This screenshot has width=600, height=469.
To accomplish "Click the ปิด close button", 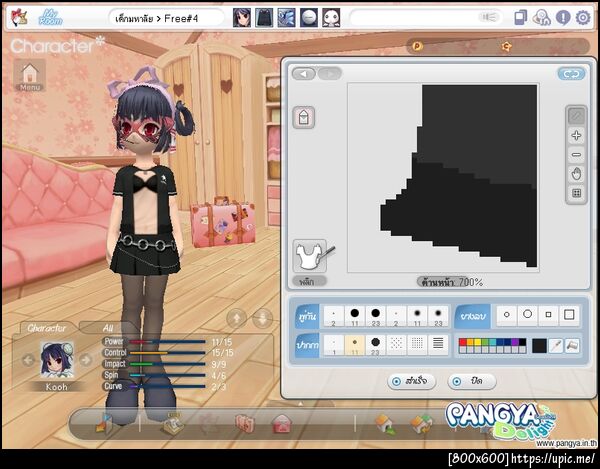I will point(472,381).
